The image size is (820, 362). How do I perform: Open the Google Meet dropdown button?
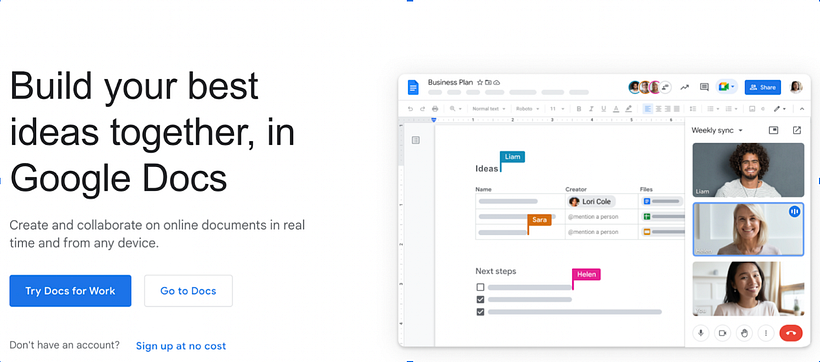[726, 87]
